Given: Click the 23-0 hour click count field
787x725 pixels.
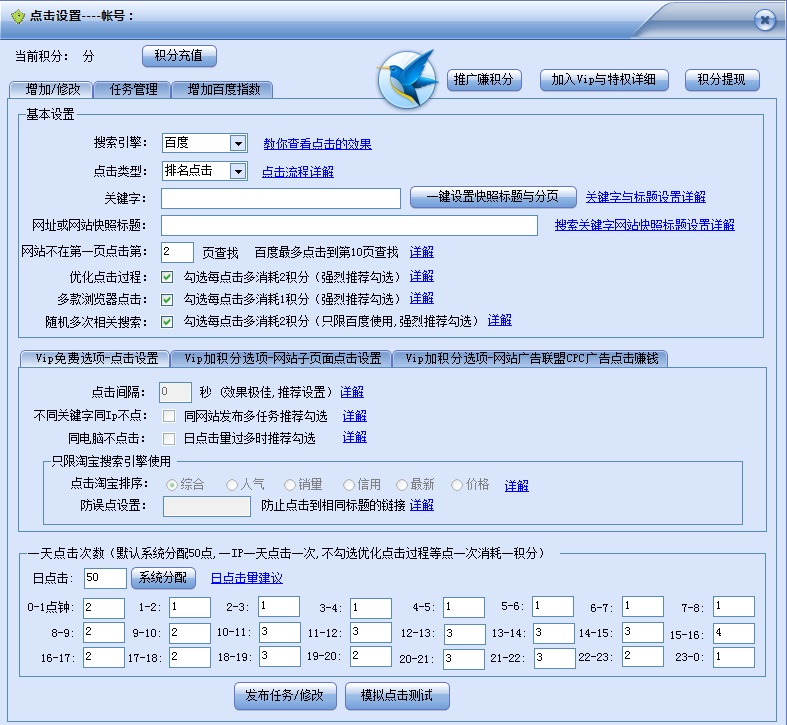Looking at the screenshot, I should (x=734, y=657).
